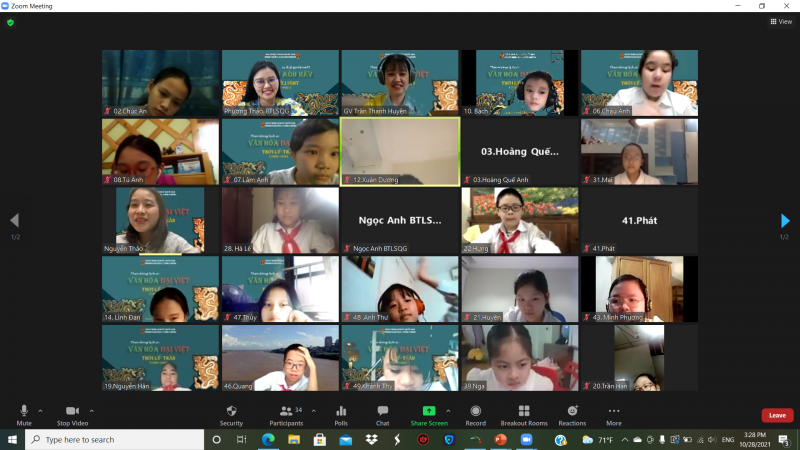Stop the camera video

72,415
